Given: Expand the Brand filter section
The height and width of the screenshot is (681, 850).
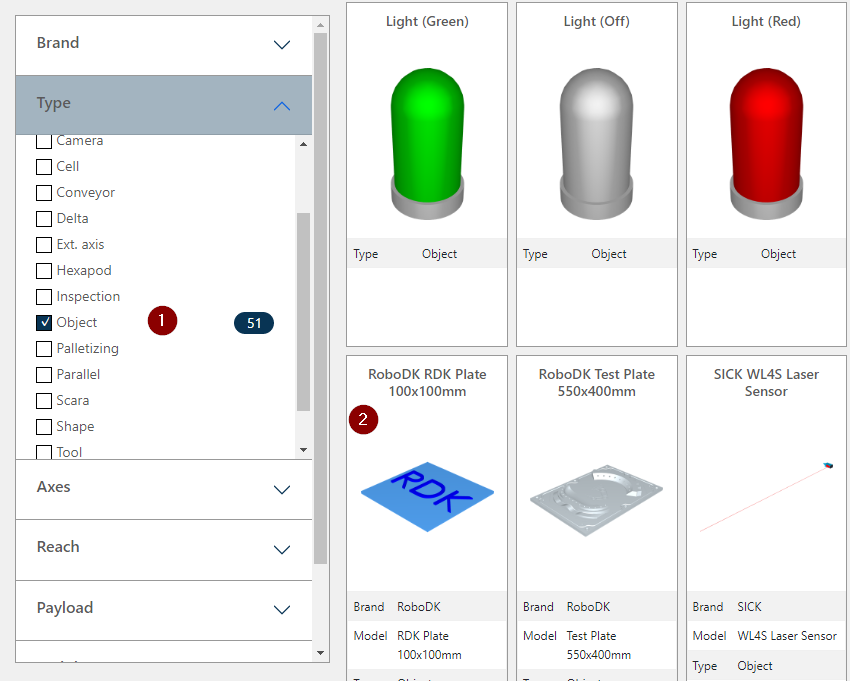Looking at the screenshot, I should [164, 45].
